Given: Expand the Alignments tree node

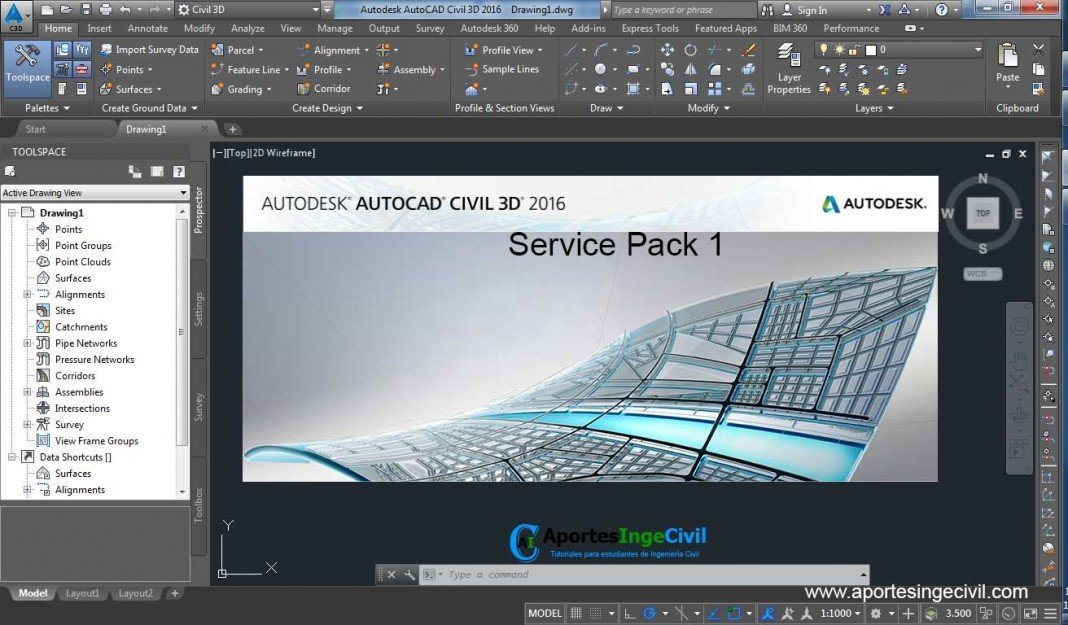Looking at the screenshot, I should 27,294.
